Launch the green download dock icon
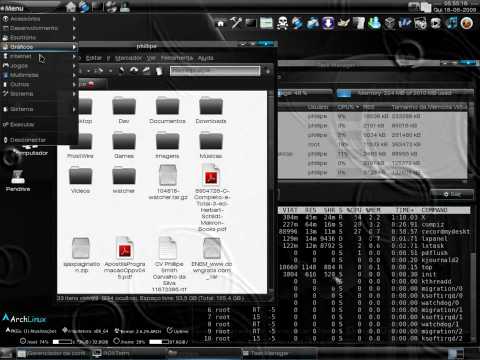The height and width of the screenshot is (360, 480). tap(374, 23)
